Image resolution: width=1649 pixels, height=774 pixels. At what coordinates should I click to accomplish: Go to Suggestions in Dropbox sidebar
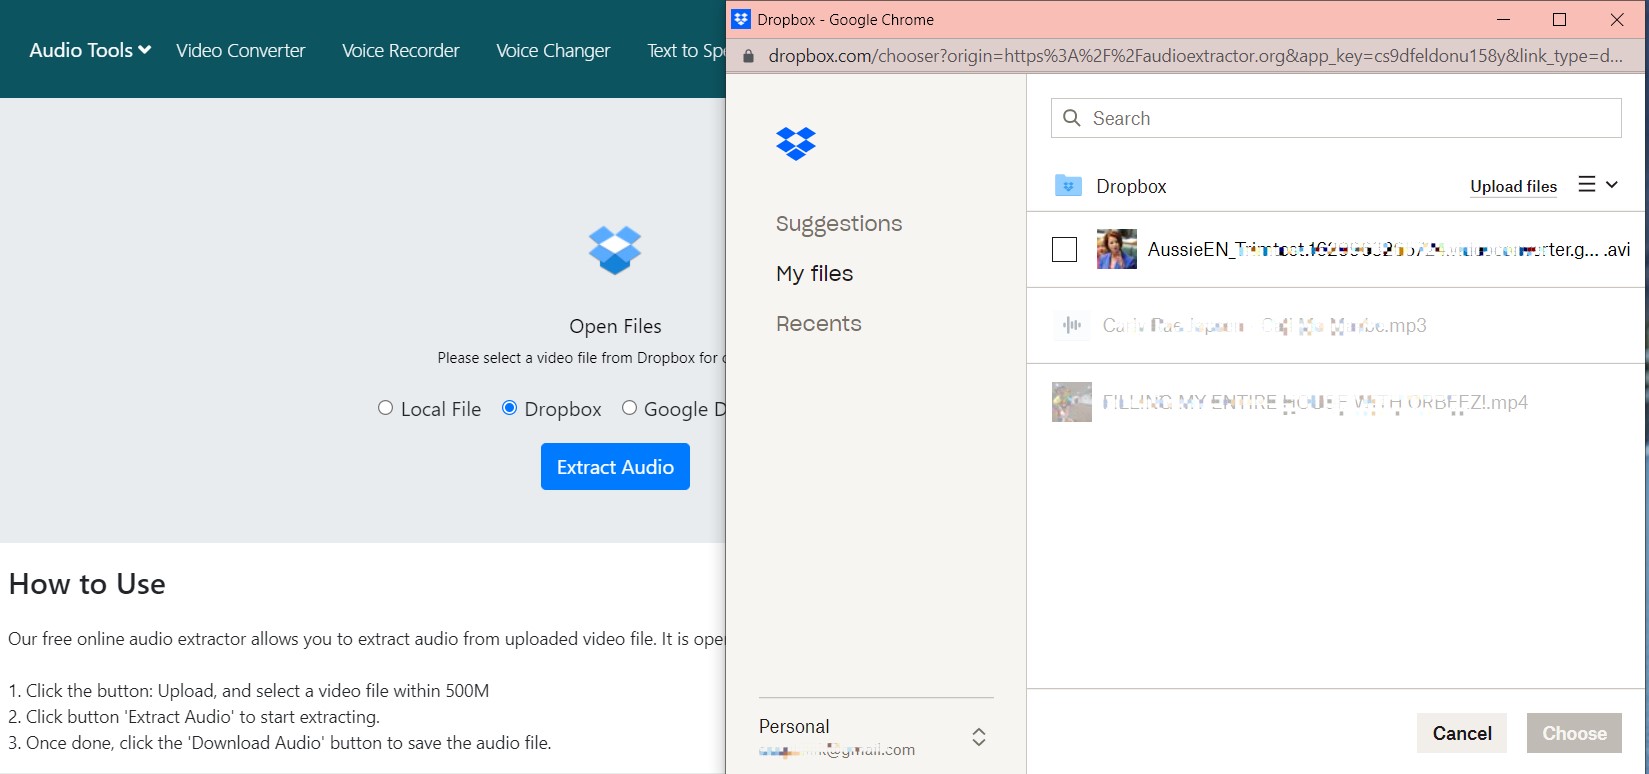tap(839, 224)
